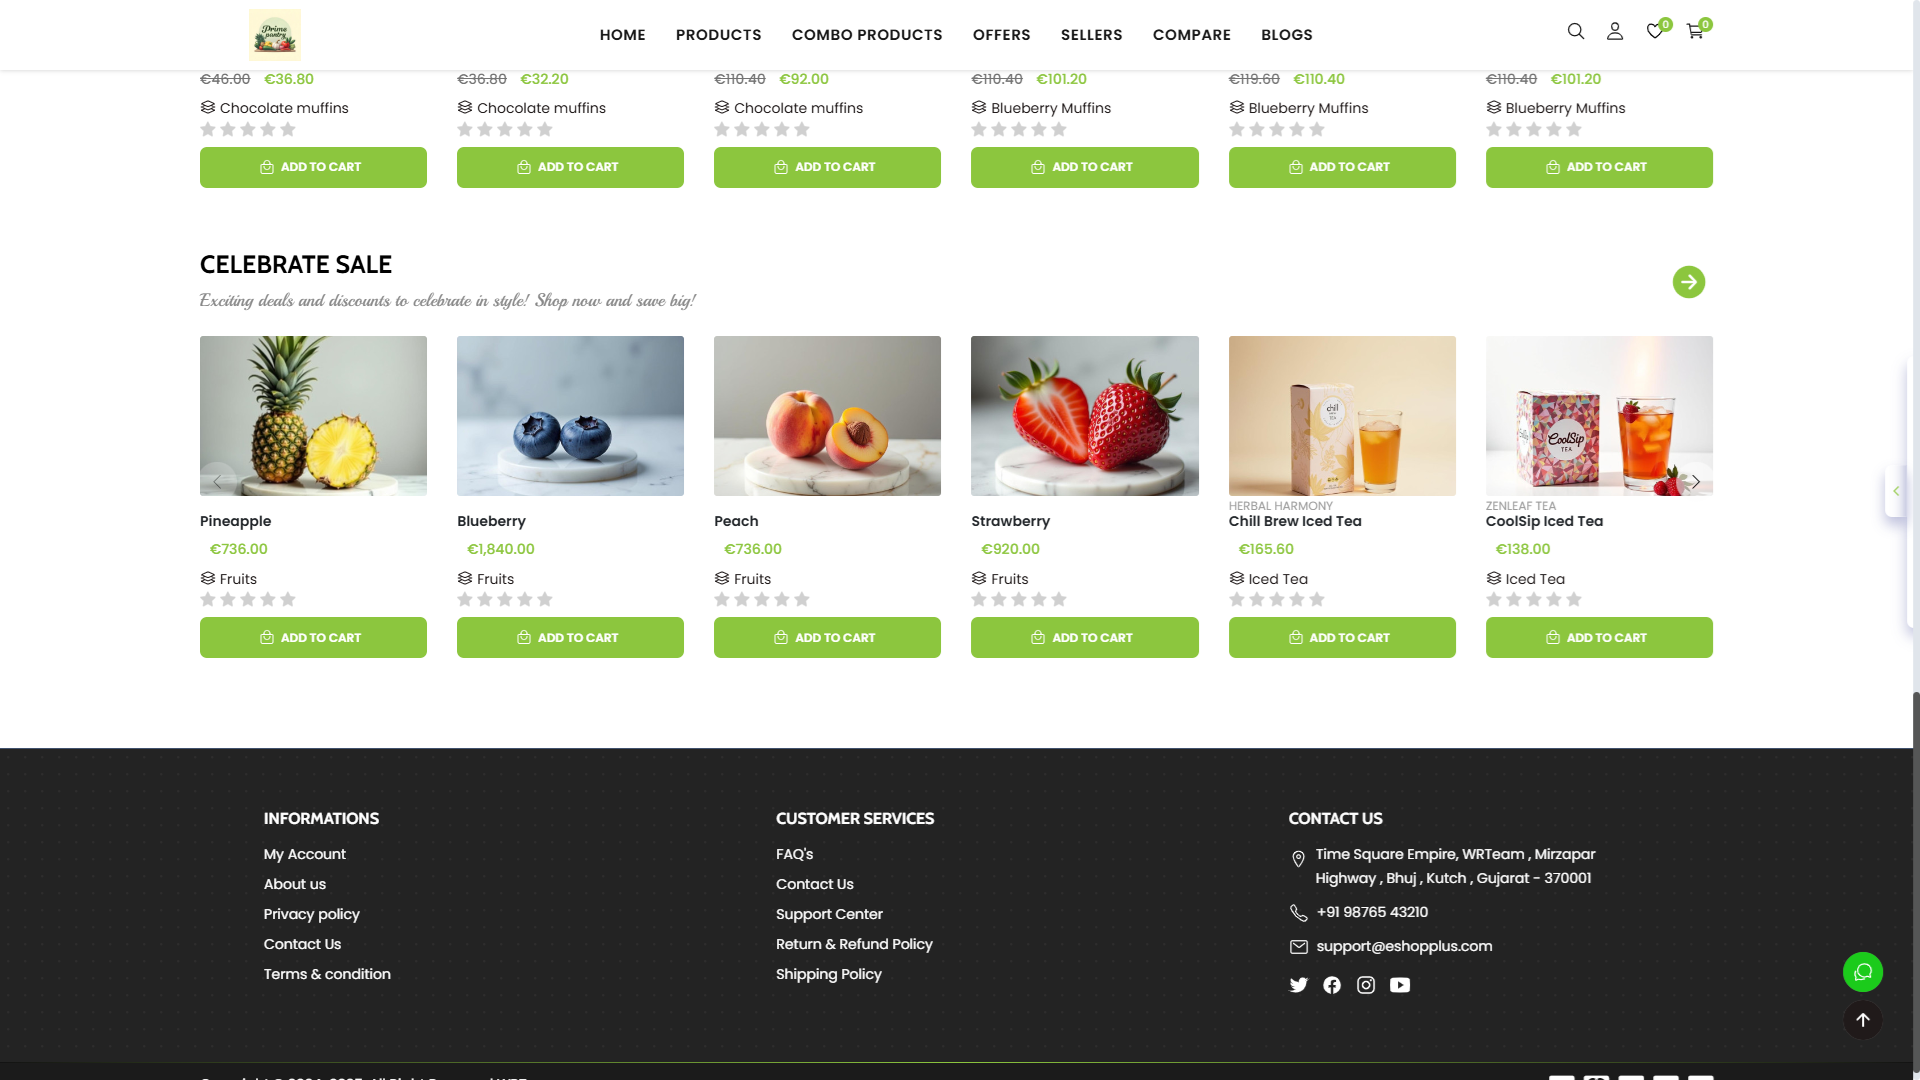This screenshot has height=1080, width=1920.
Task: Open the wishlist heart icon
Action: [x=1655, y=31]
